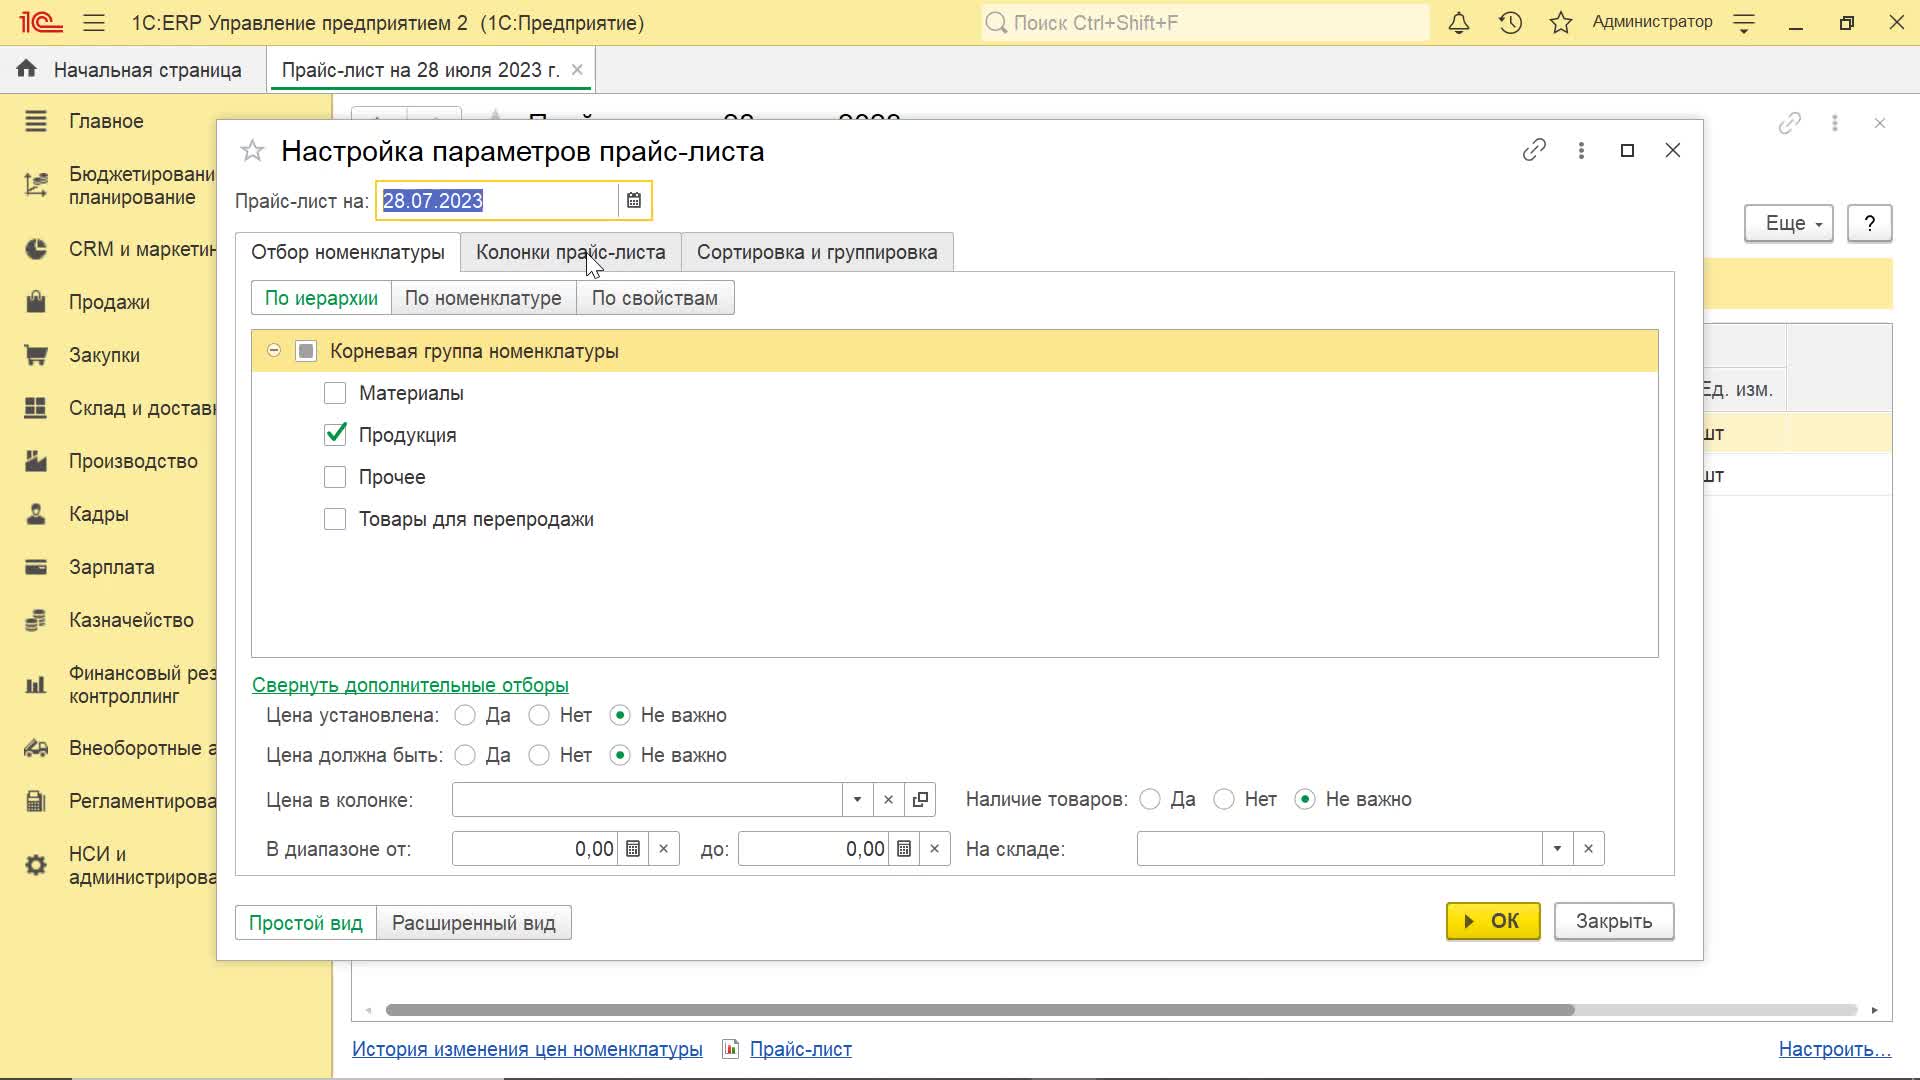The height and width of the screenshot is (1080, 1920).
Task: Open the Настроить... link
Action: point(1835,1049)
